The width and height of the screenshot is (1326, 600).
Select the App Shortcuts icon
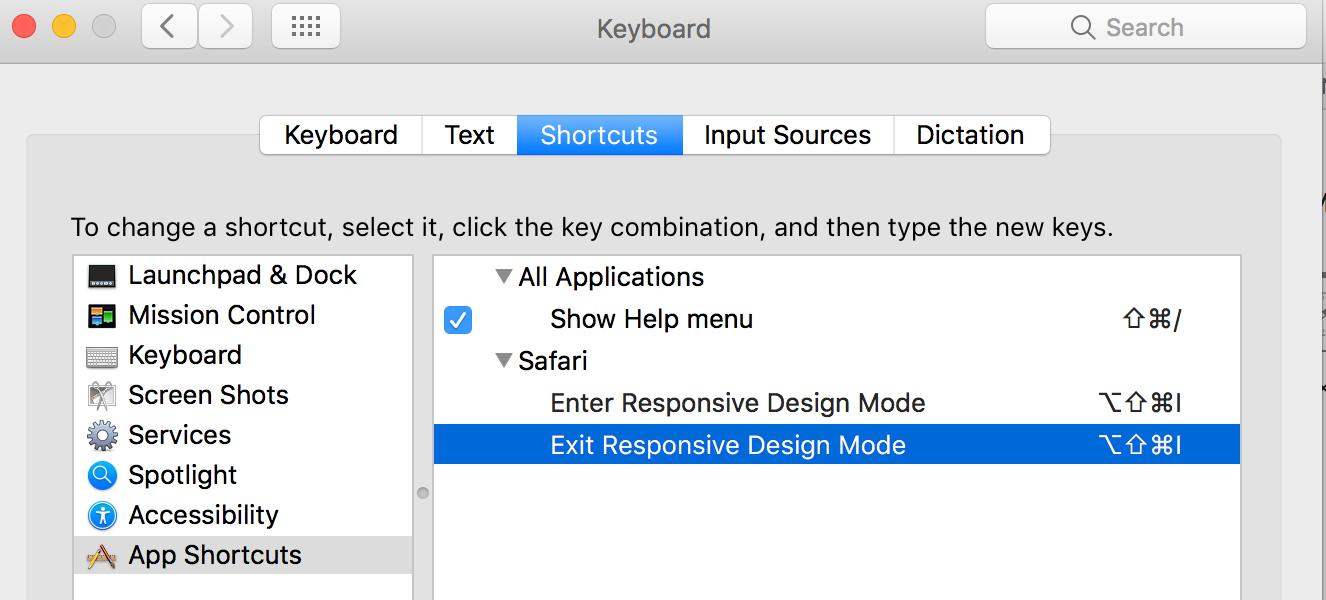click(x=102, y=556)
